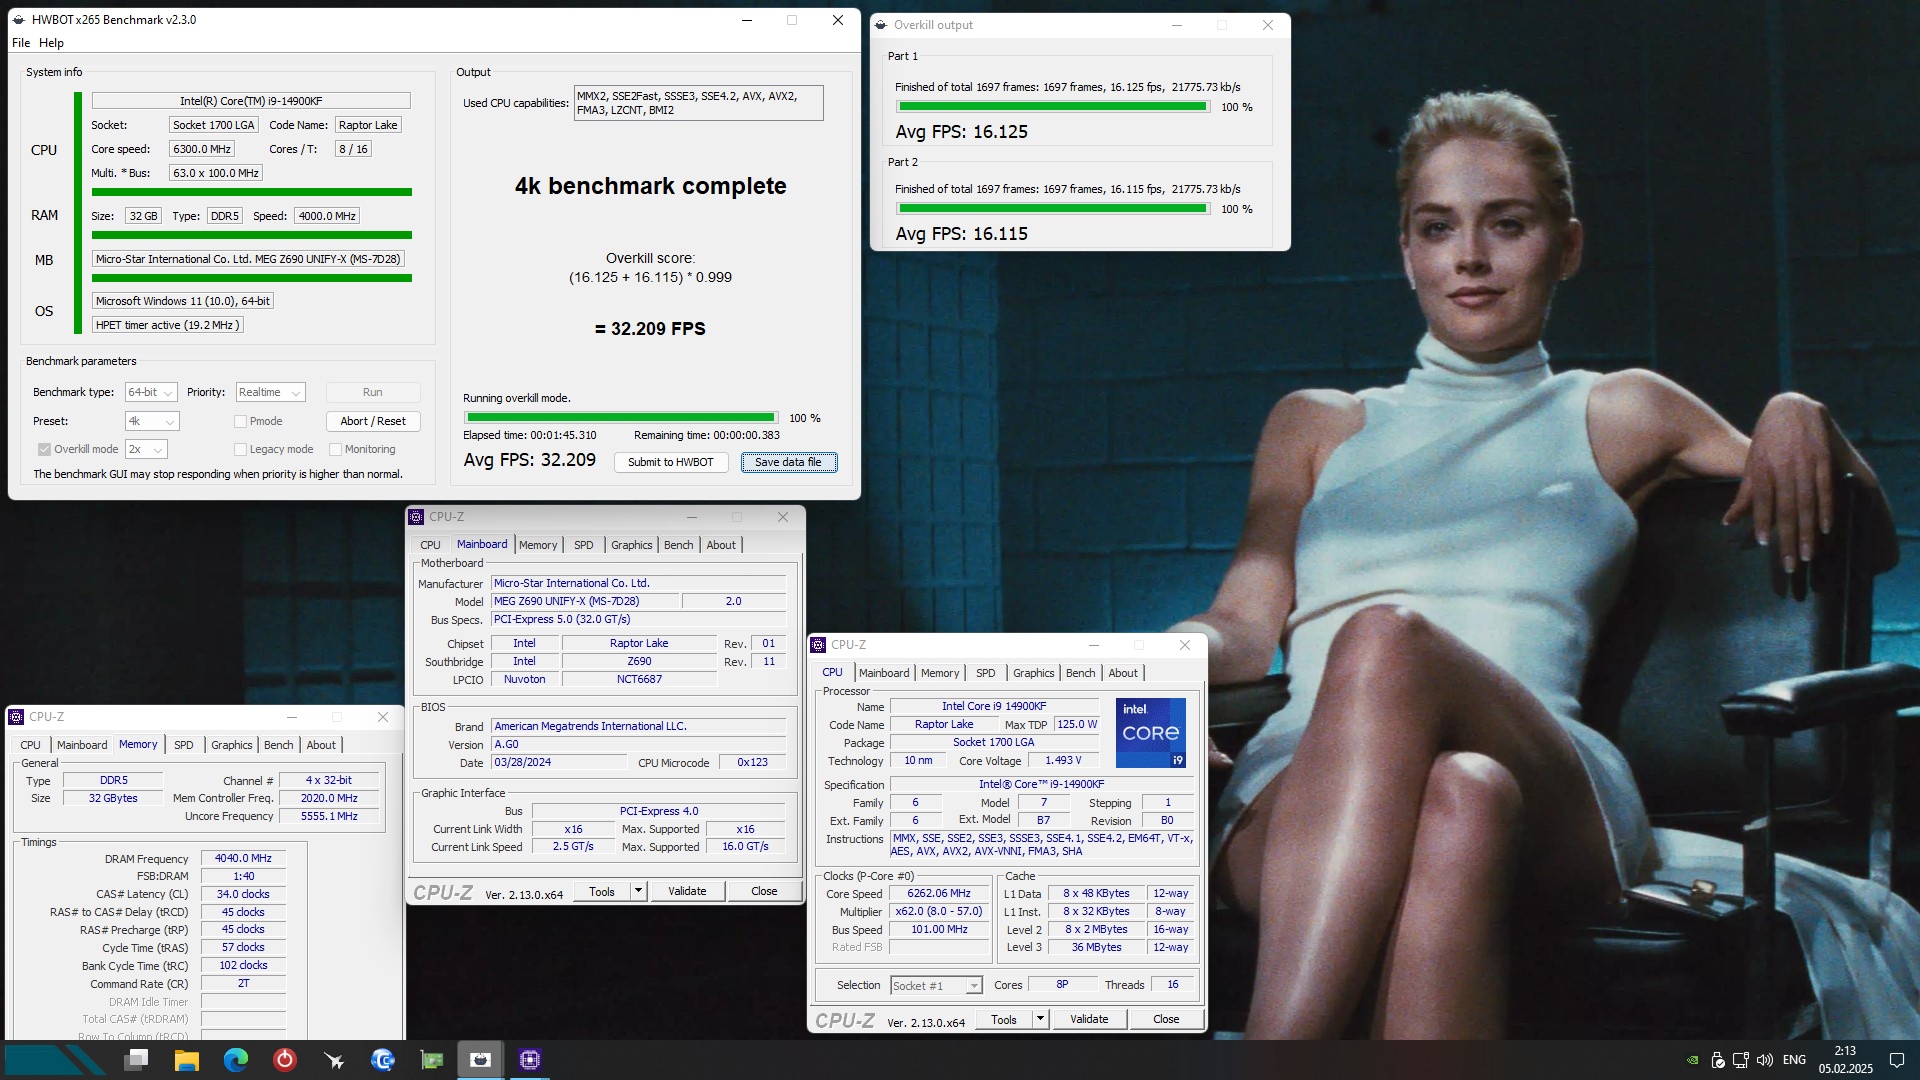Enable the Monitoring checkbox
Screen dimensions: 1920x1080
(x=336, y=449)
